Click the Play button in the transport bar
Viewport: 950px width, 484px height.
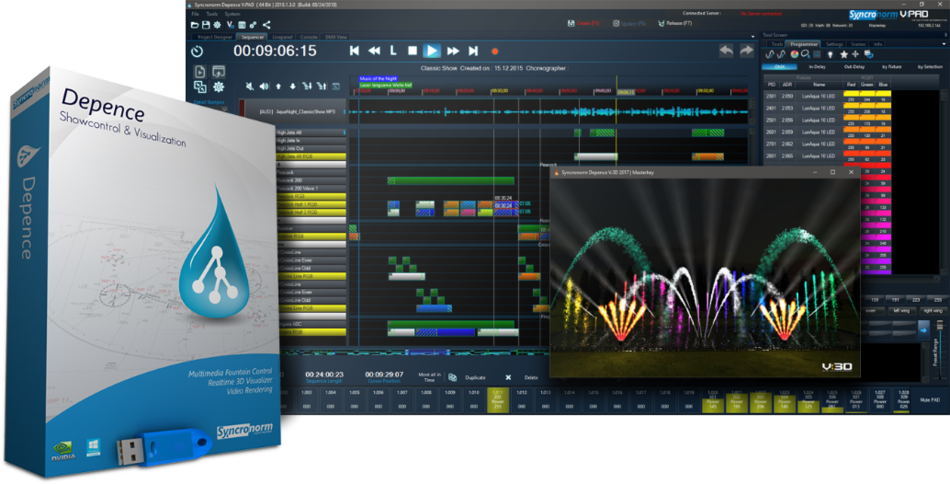(x=431, y=50)
